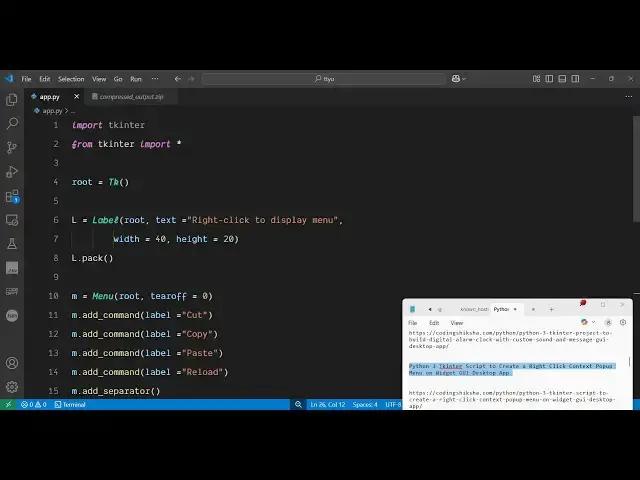The width and height of the screenshot is (640, 480).
Task: Open the Customize Layout icon
Action: tap(536, 78)
